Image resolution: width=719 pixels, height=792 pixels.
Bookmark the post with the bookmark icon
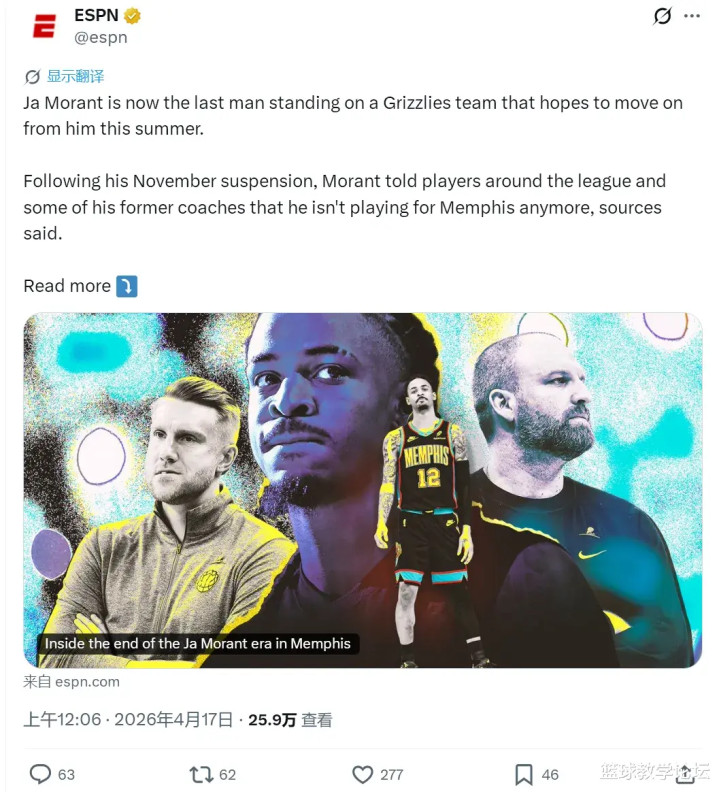523,774
